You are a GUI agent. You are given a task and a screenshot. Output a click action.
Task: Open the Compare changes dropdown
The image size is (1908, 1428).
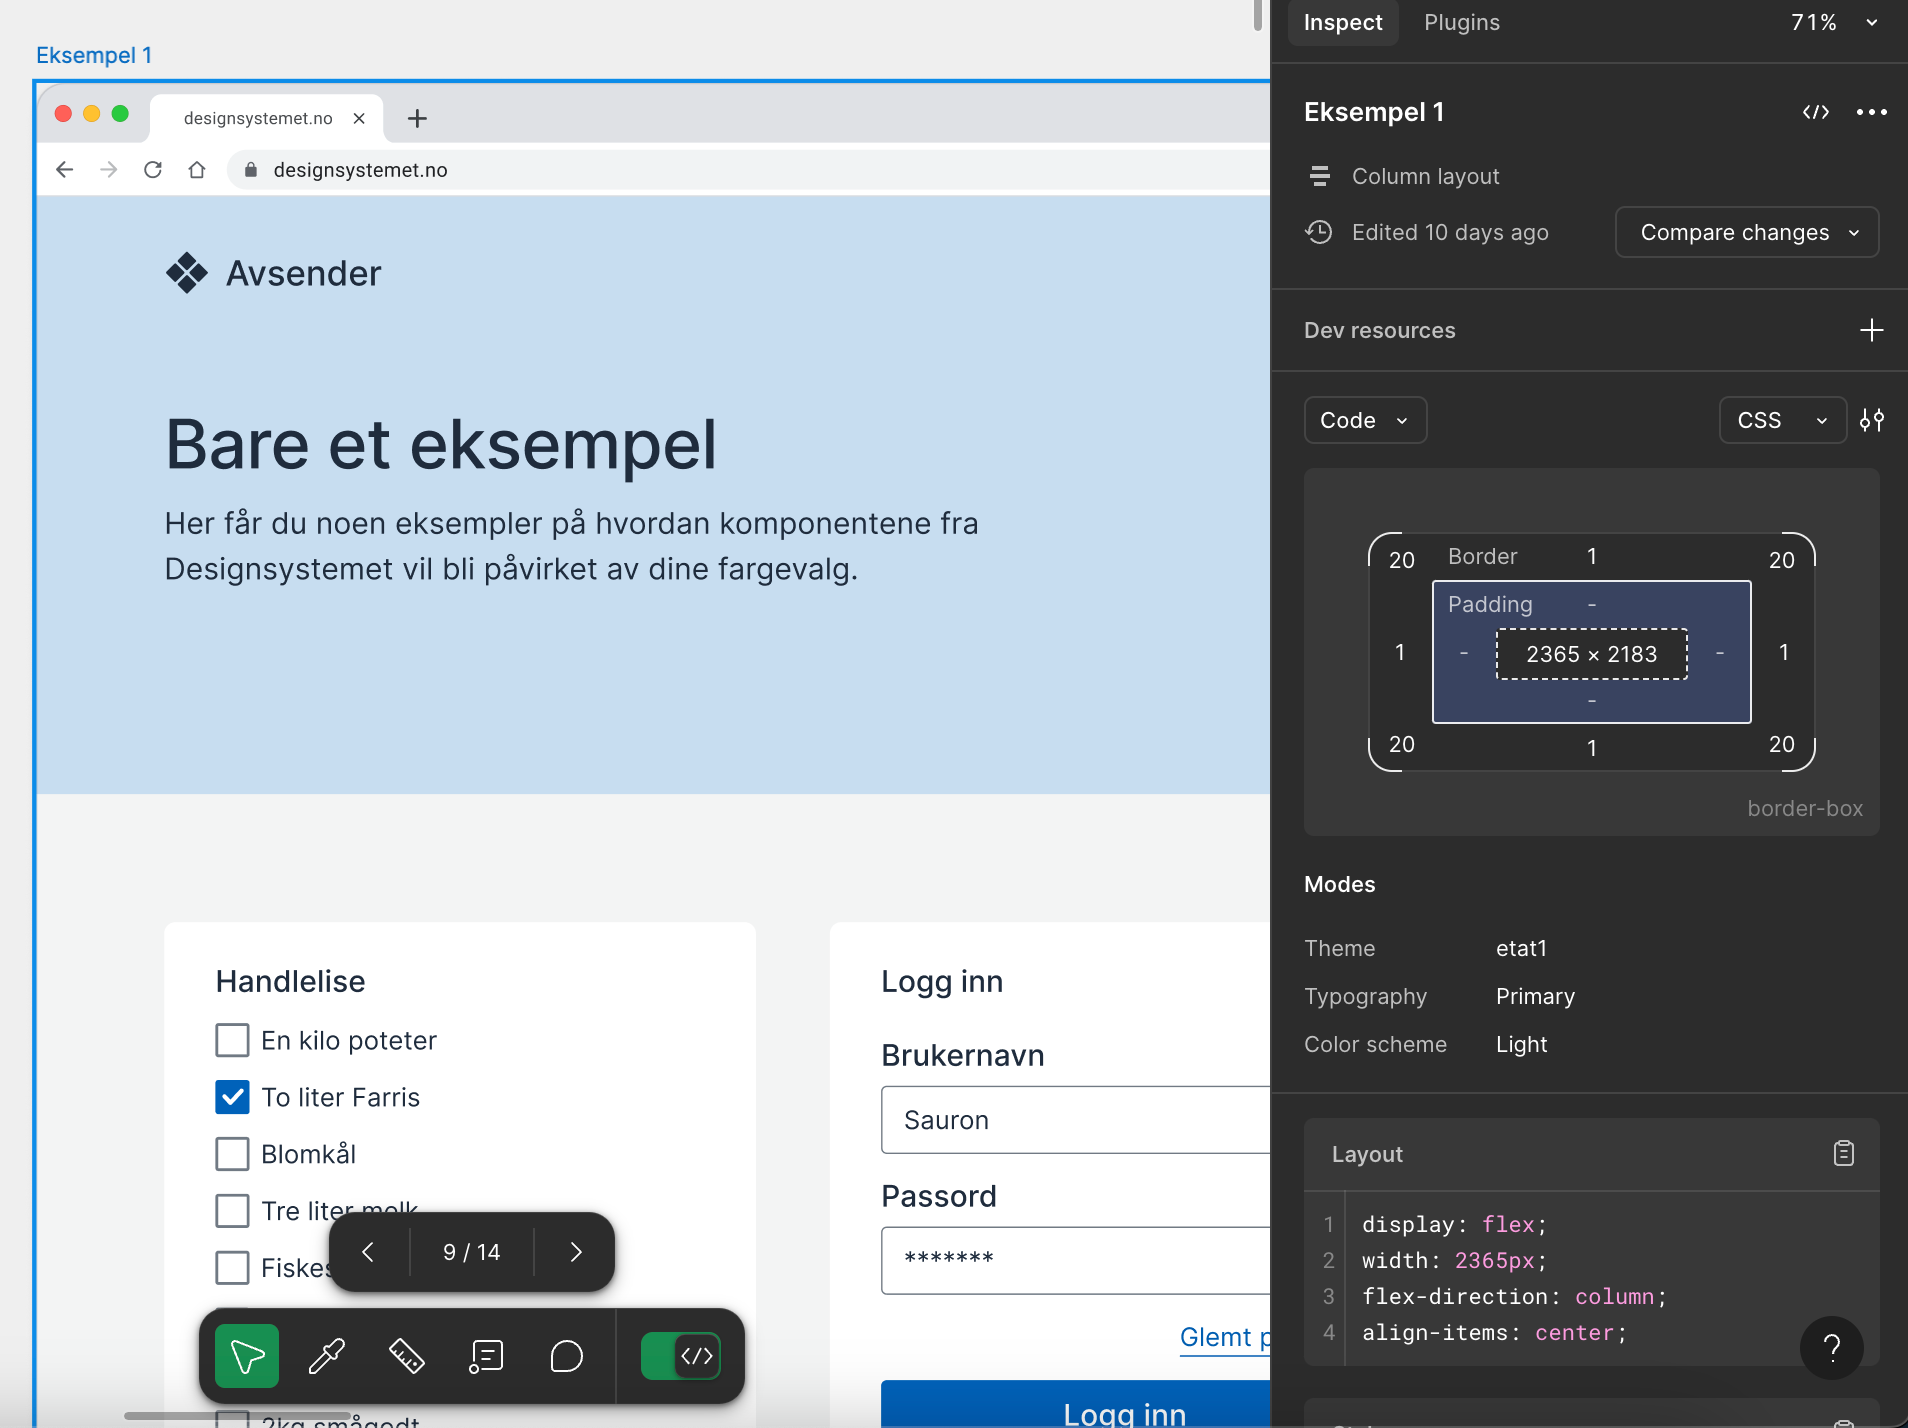(1746, 232)
